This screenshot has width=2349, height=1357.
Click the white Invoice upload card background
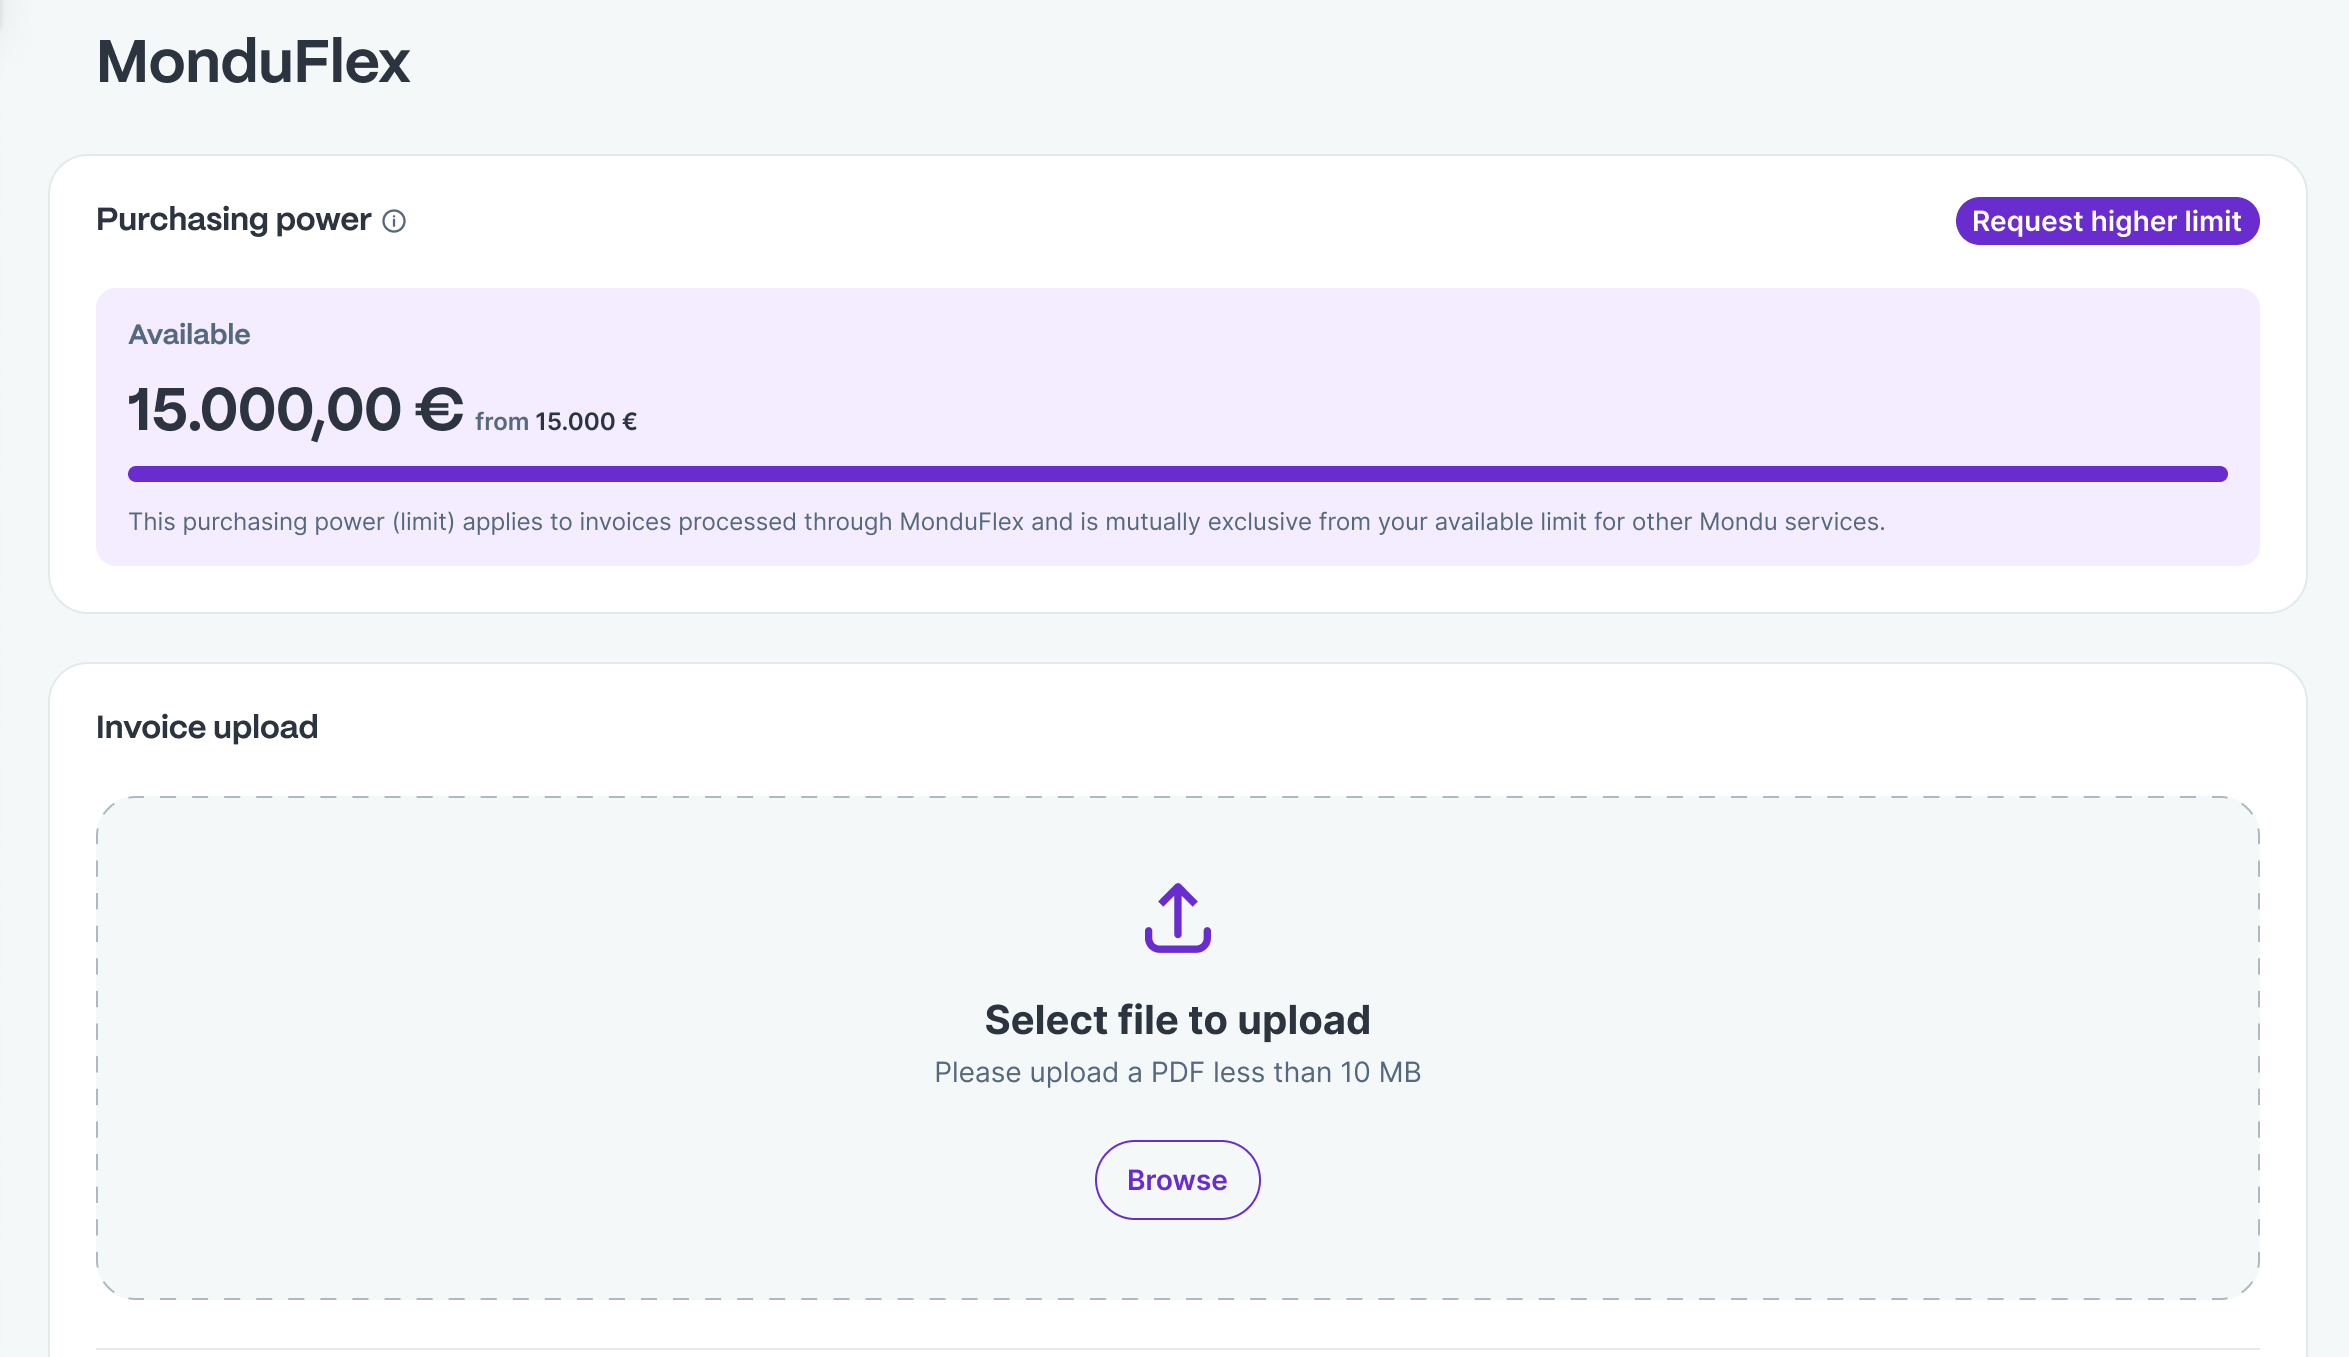tap(1200, 727)
